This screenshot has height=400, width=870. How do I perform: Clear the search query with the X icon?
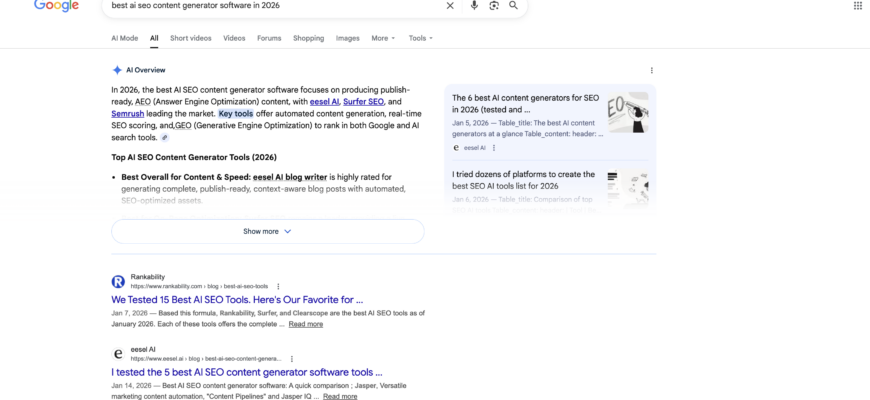click(x=450, y=6)
